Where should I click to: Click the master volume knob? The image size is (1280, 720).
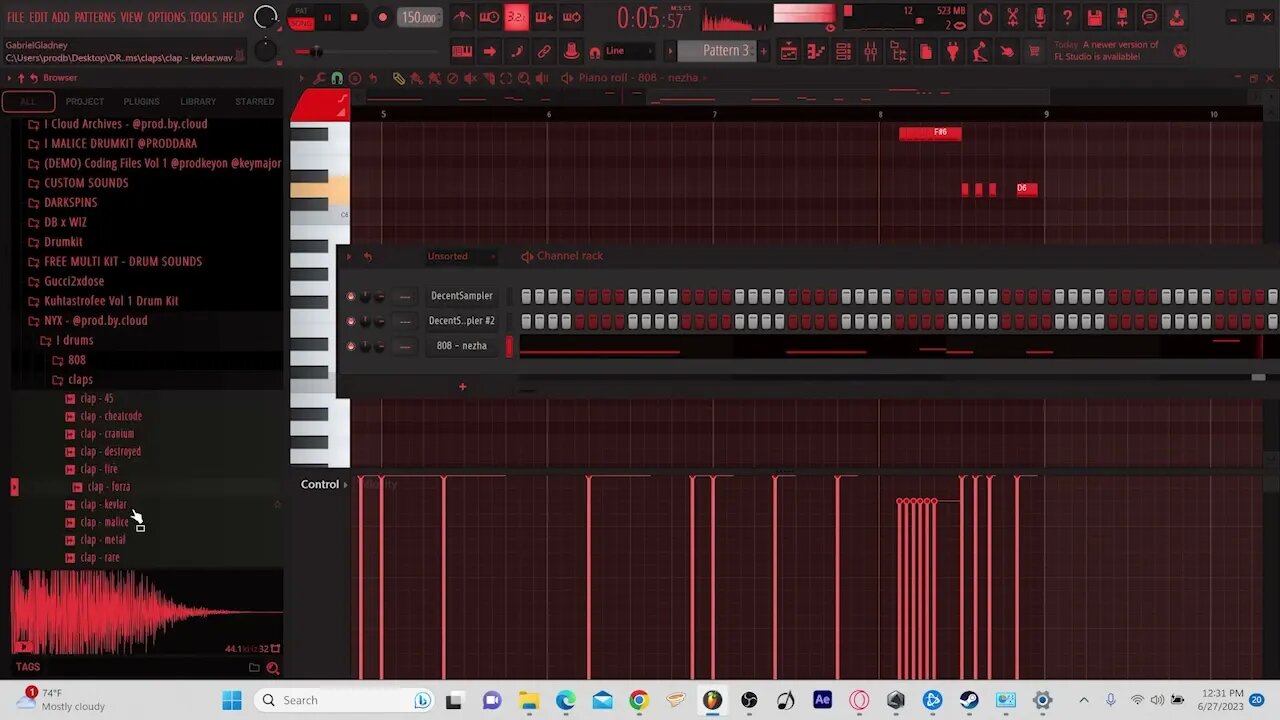tap(266, 17)
